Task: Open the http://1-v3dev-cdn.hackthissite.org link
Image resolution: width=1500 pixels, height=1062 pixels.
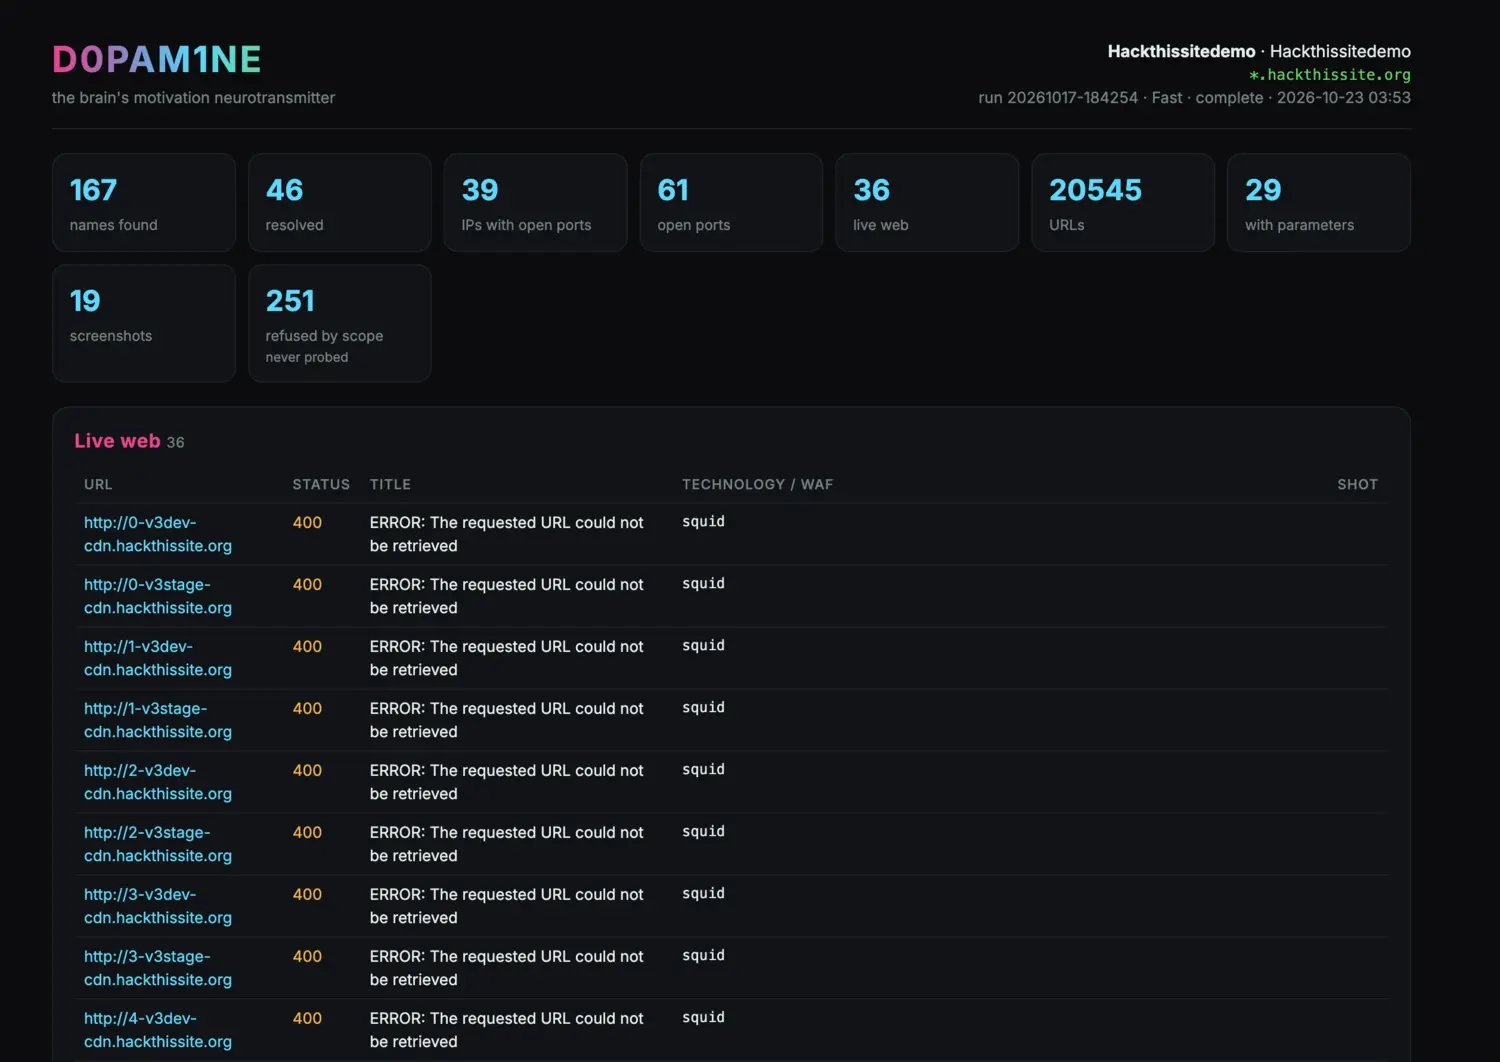Action: pyautogui.click(x=158, y=658)
